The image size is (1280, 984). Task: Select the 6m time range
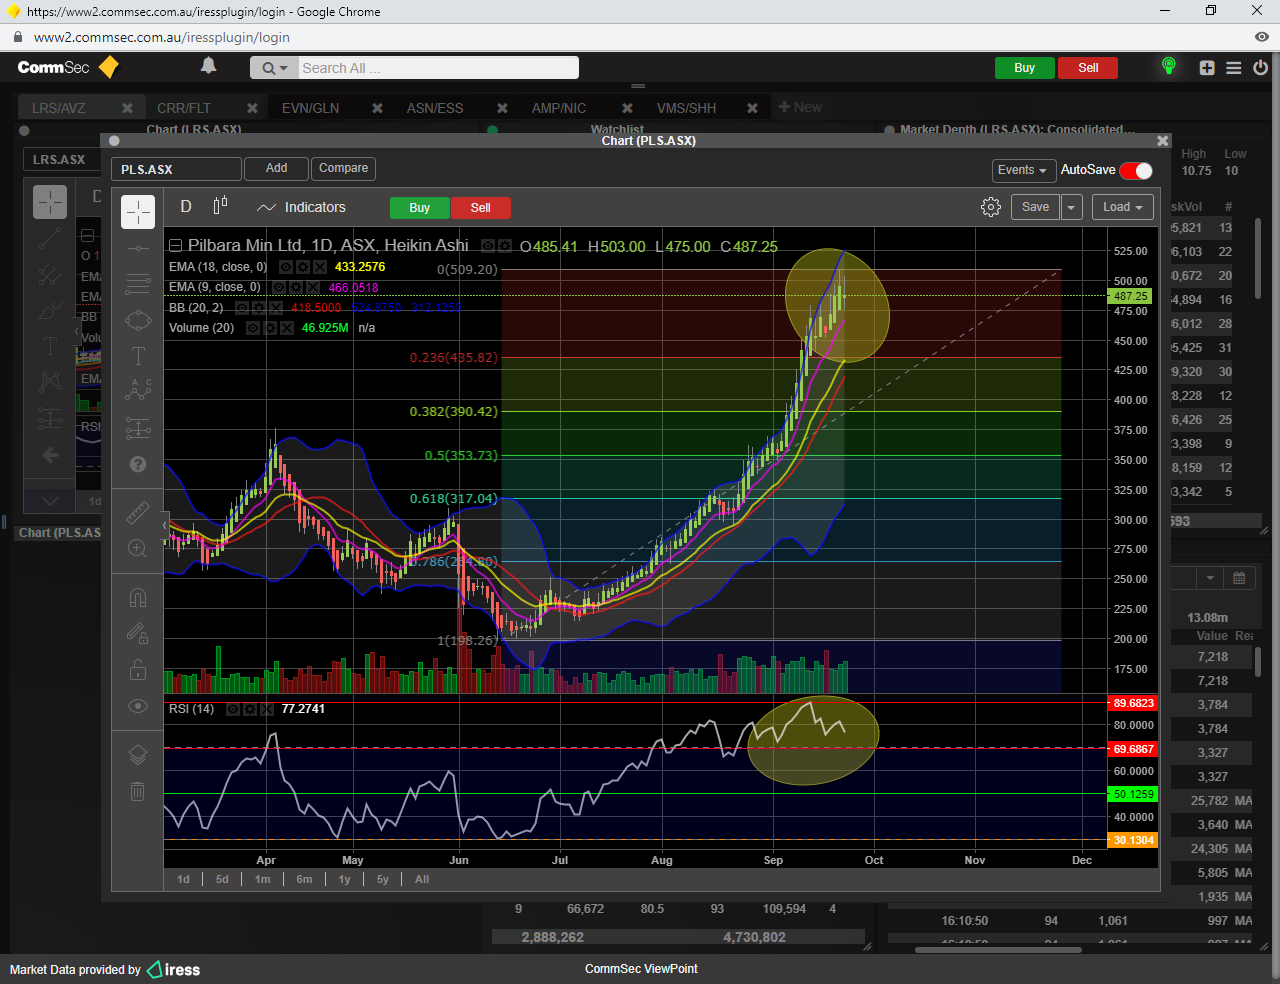(x=304, y=879)
